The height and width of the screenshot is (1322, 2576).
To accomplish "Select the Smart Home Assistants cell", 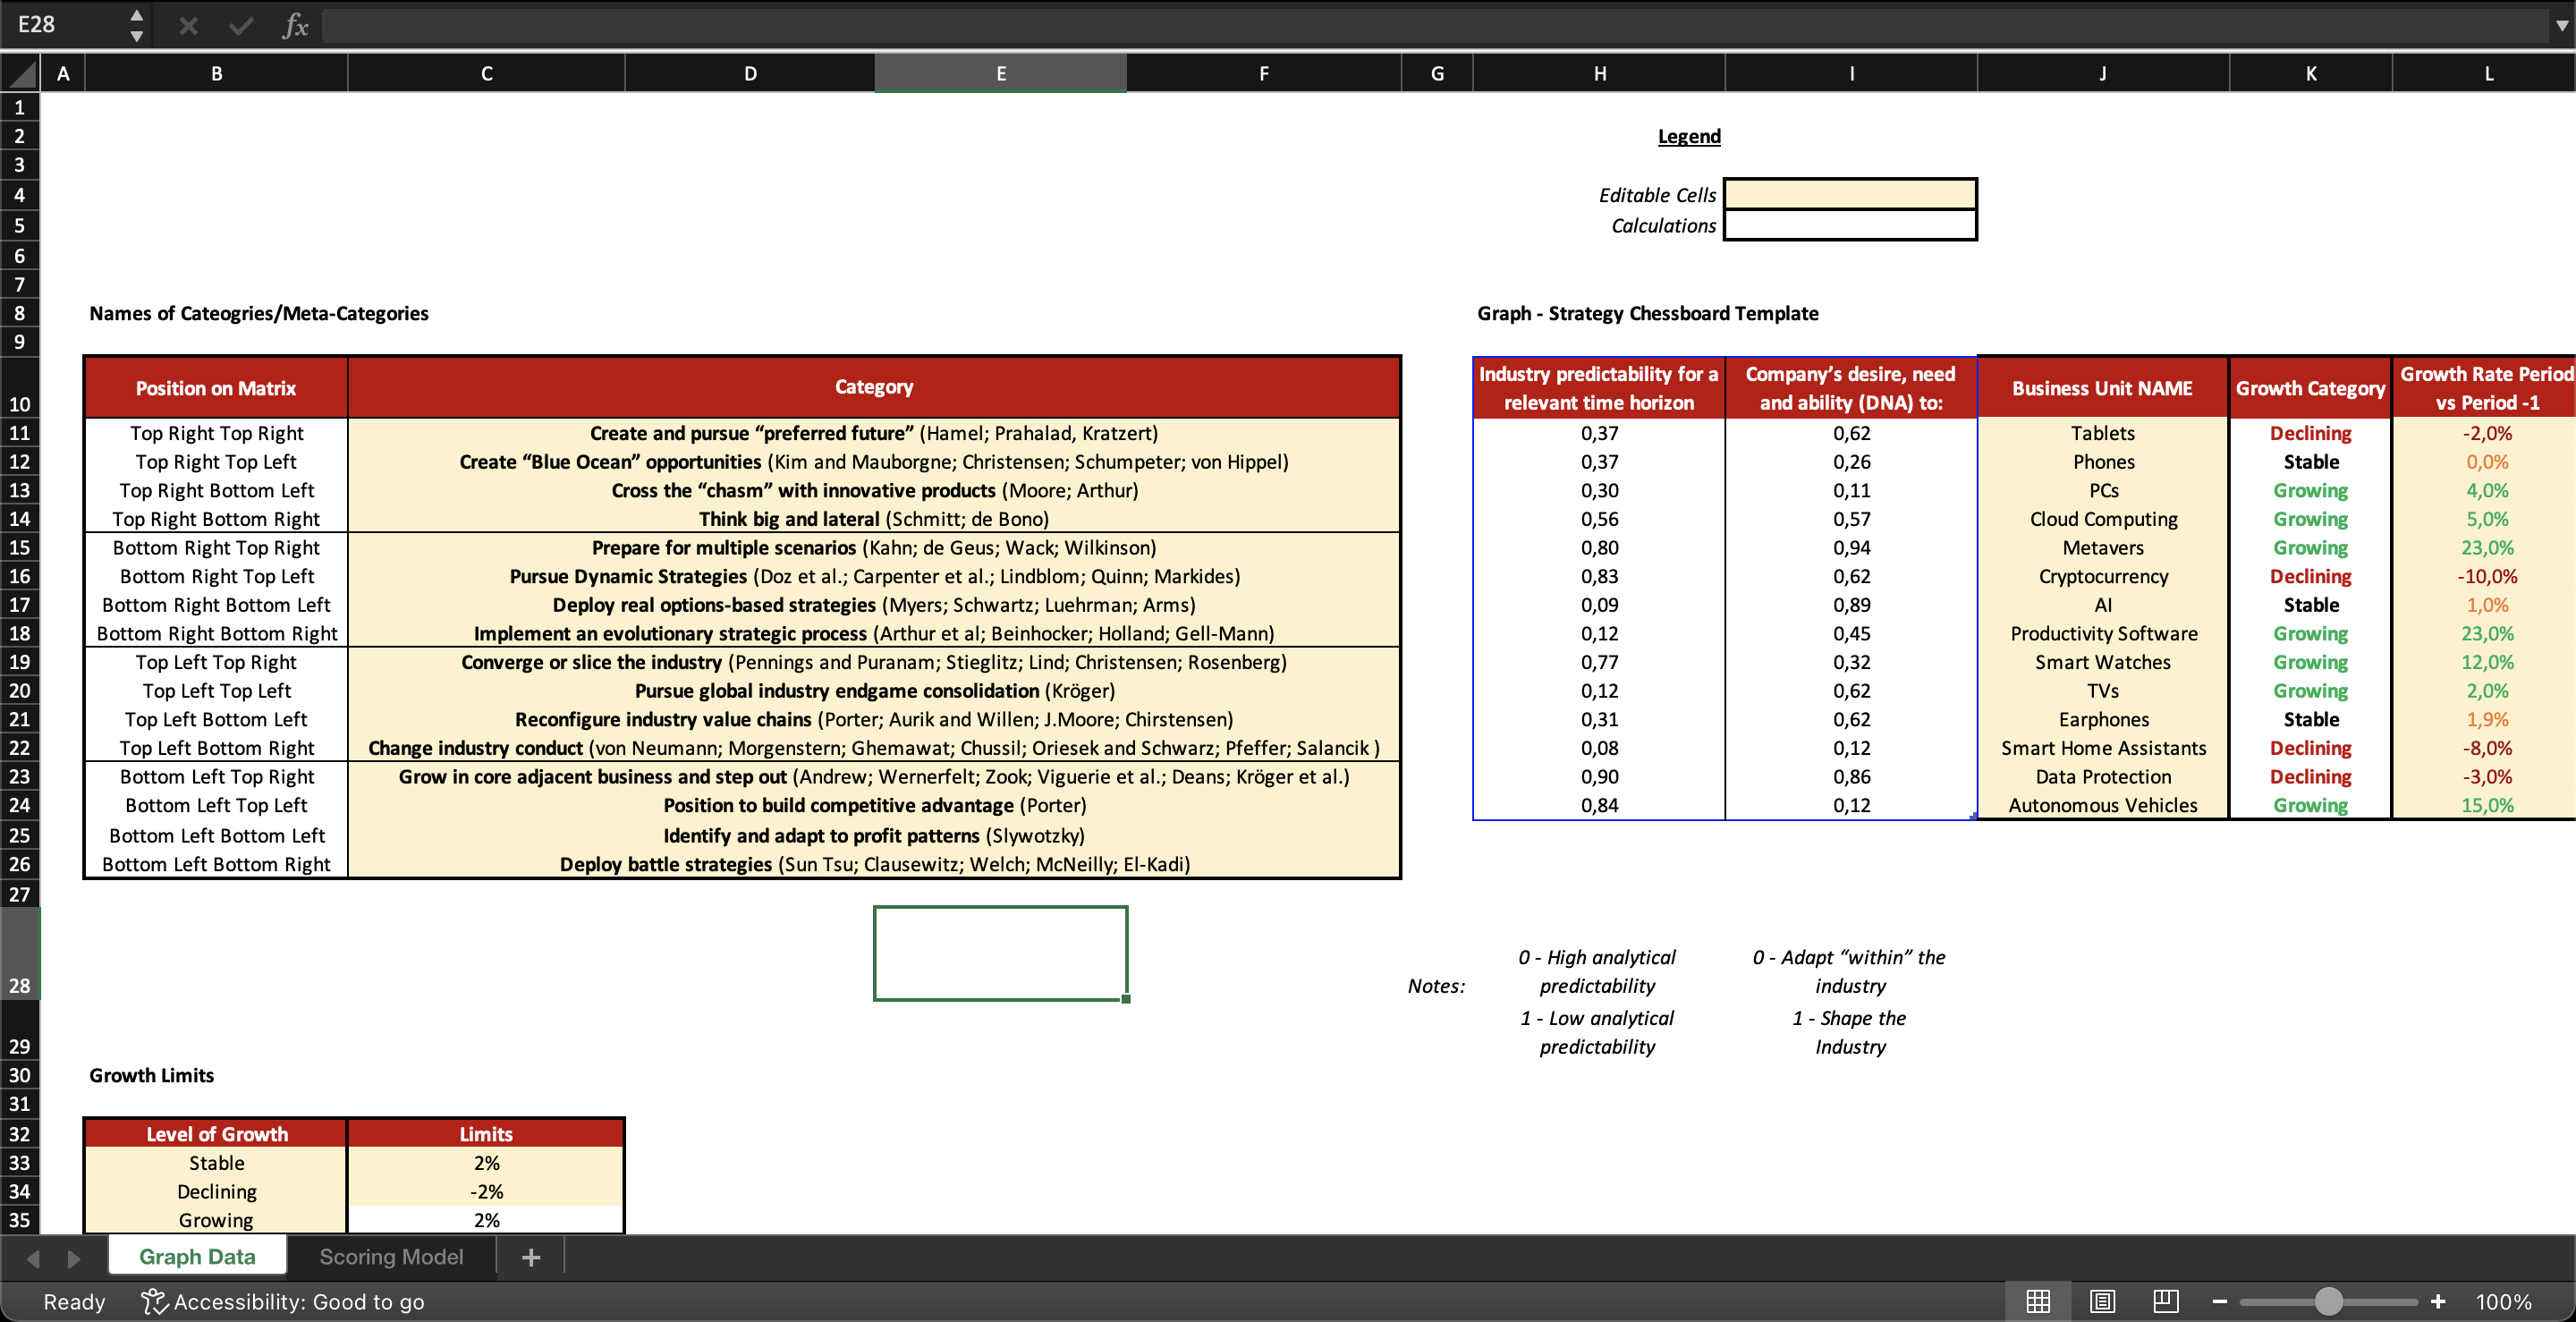I will (x=2102, y=748).
